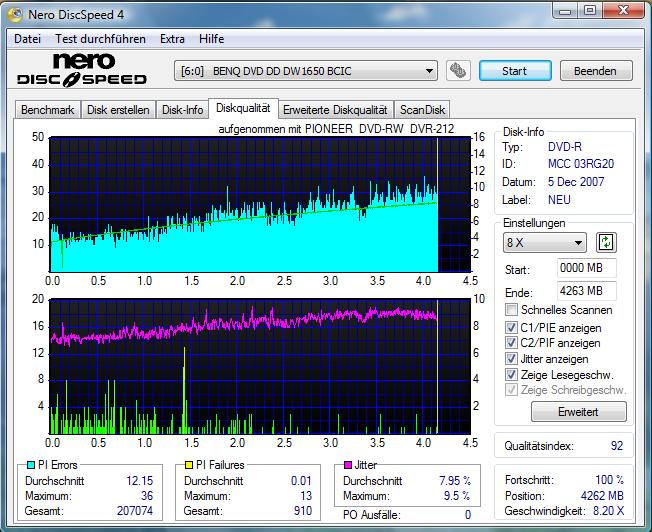Click the cyan PI Errors color swatch
Screen dimensions: 652x532
point(30,465)
